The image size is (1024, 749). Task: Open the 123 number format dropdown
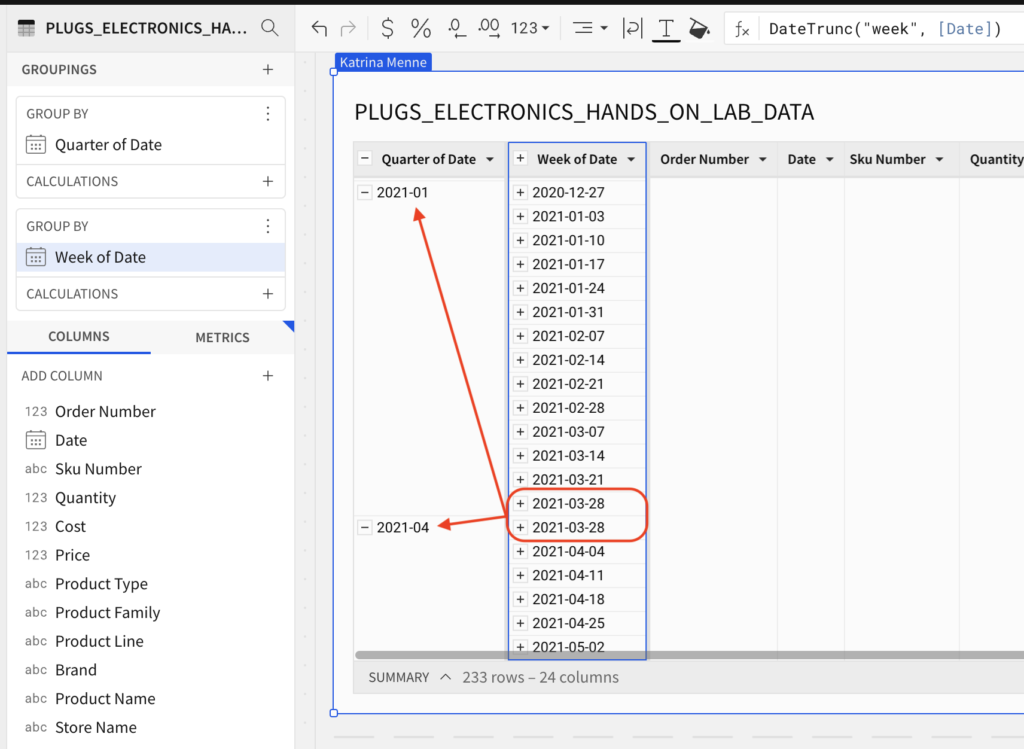[530, 28]
